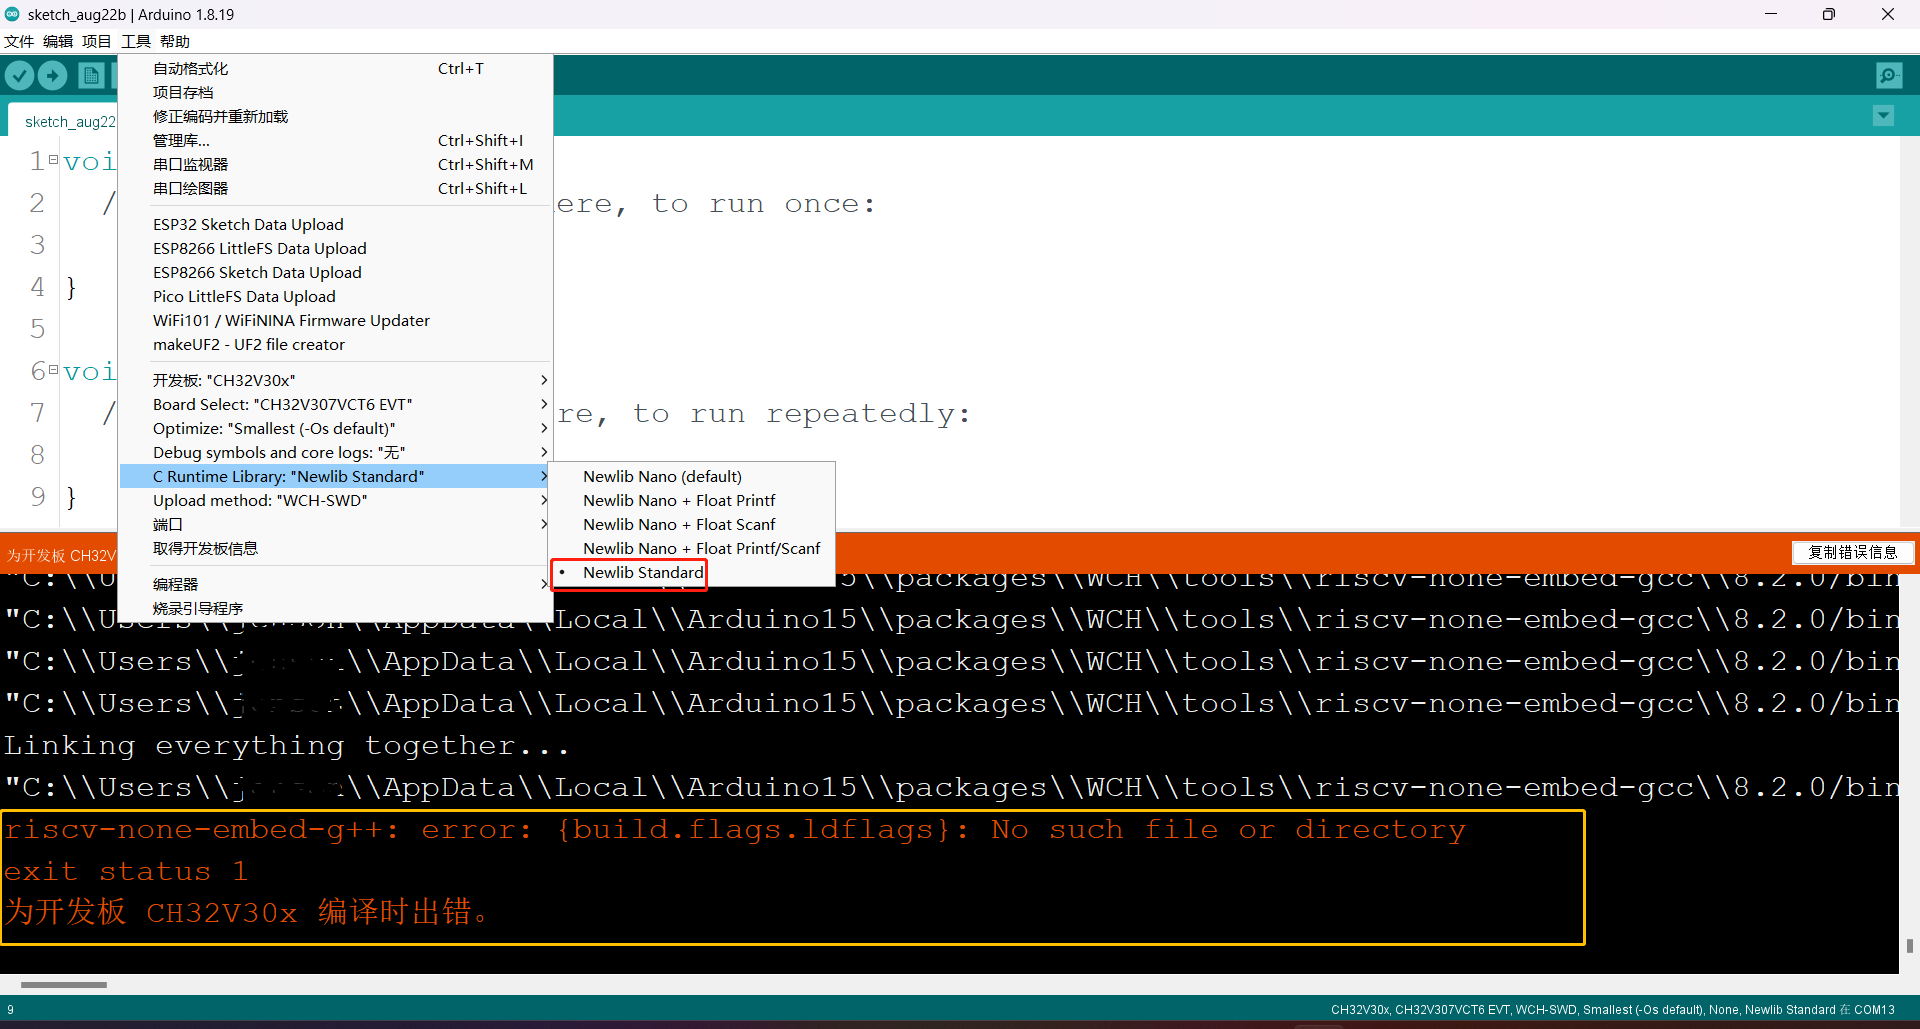The width and height of the screenshot is (1920, 1029).
Task: Upload the sketch using the arrow icon
Action: (x=52, y=75)
